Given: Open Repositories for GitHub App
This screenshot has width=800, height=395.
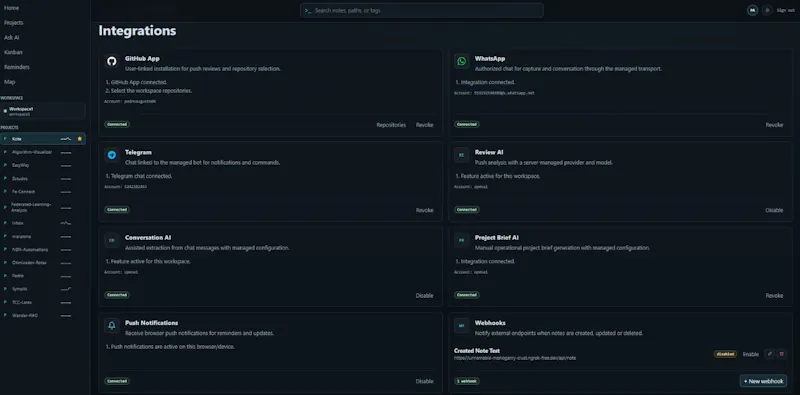Looking at the screenshot, I should (391, 125).
